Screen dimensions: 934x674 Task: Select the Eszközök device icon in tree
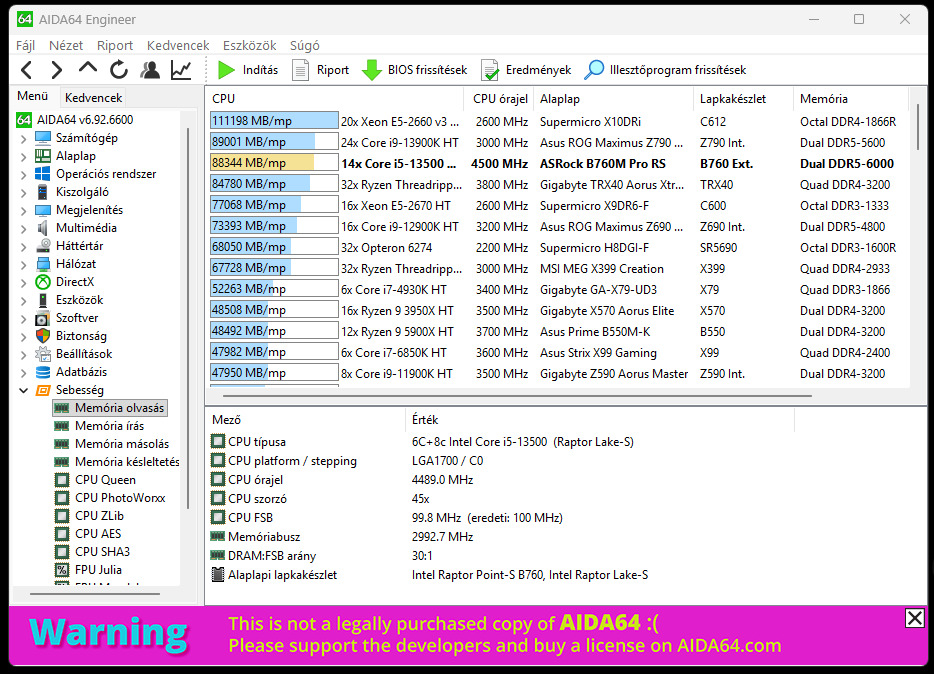coord(43,300)
